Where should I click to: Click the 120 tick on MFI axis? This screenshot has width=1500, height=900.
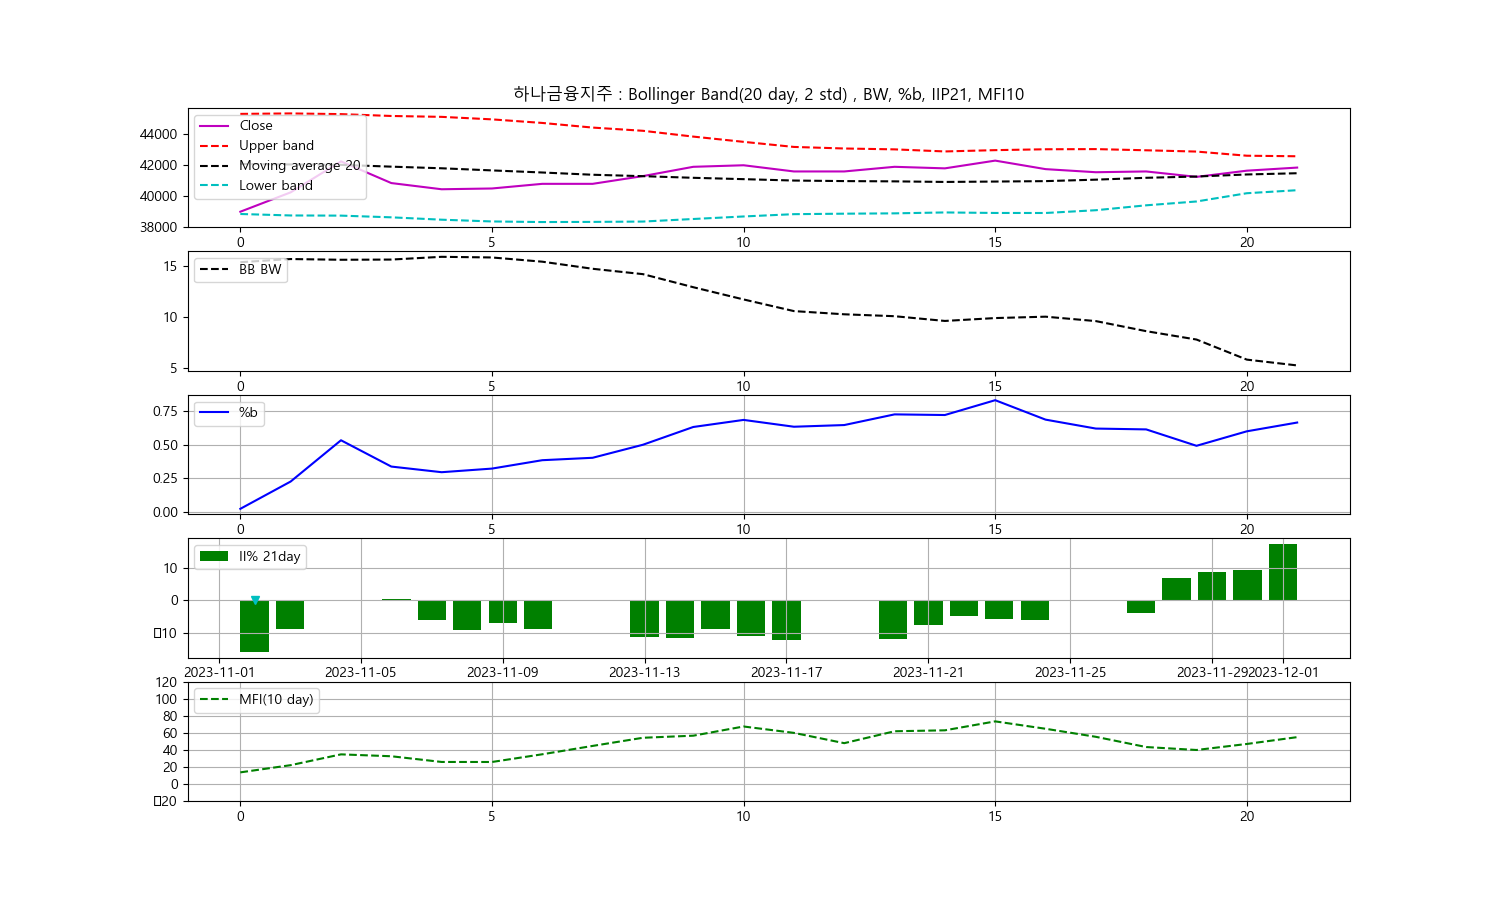[x=167, y=682]
